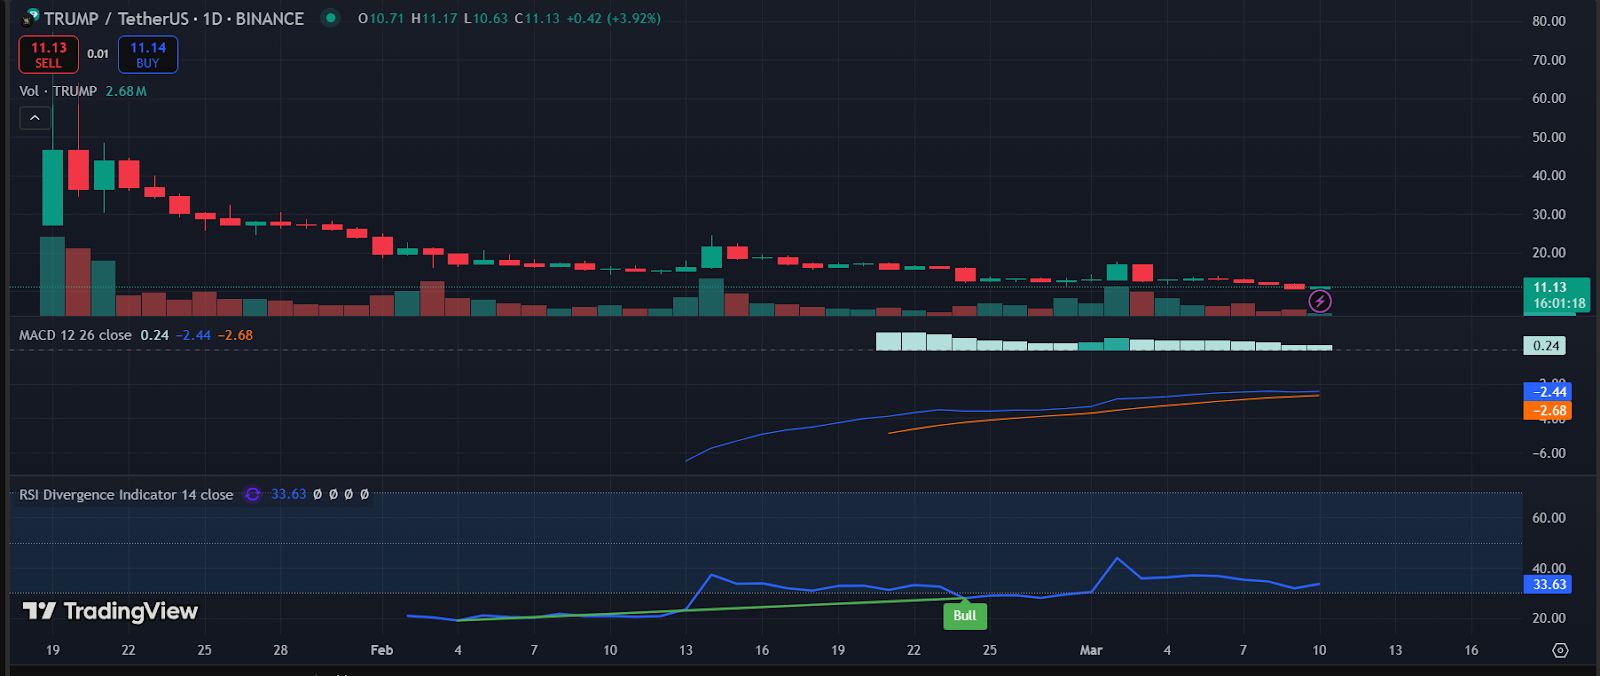Click the Mar date on time axis

[1091, 650]
